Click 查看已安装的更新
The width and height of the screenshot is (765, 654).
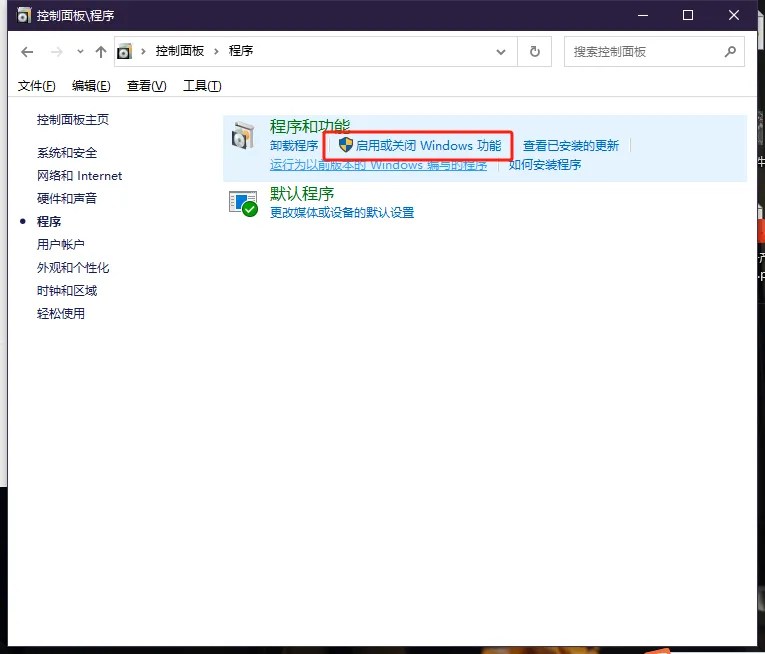(x=571, y=145)
